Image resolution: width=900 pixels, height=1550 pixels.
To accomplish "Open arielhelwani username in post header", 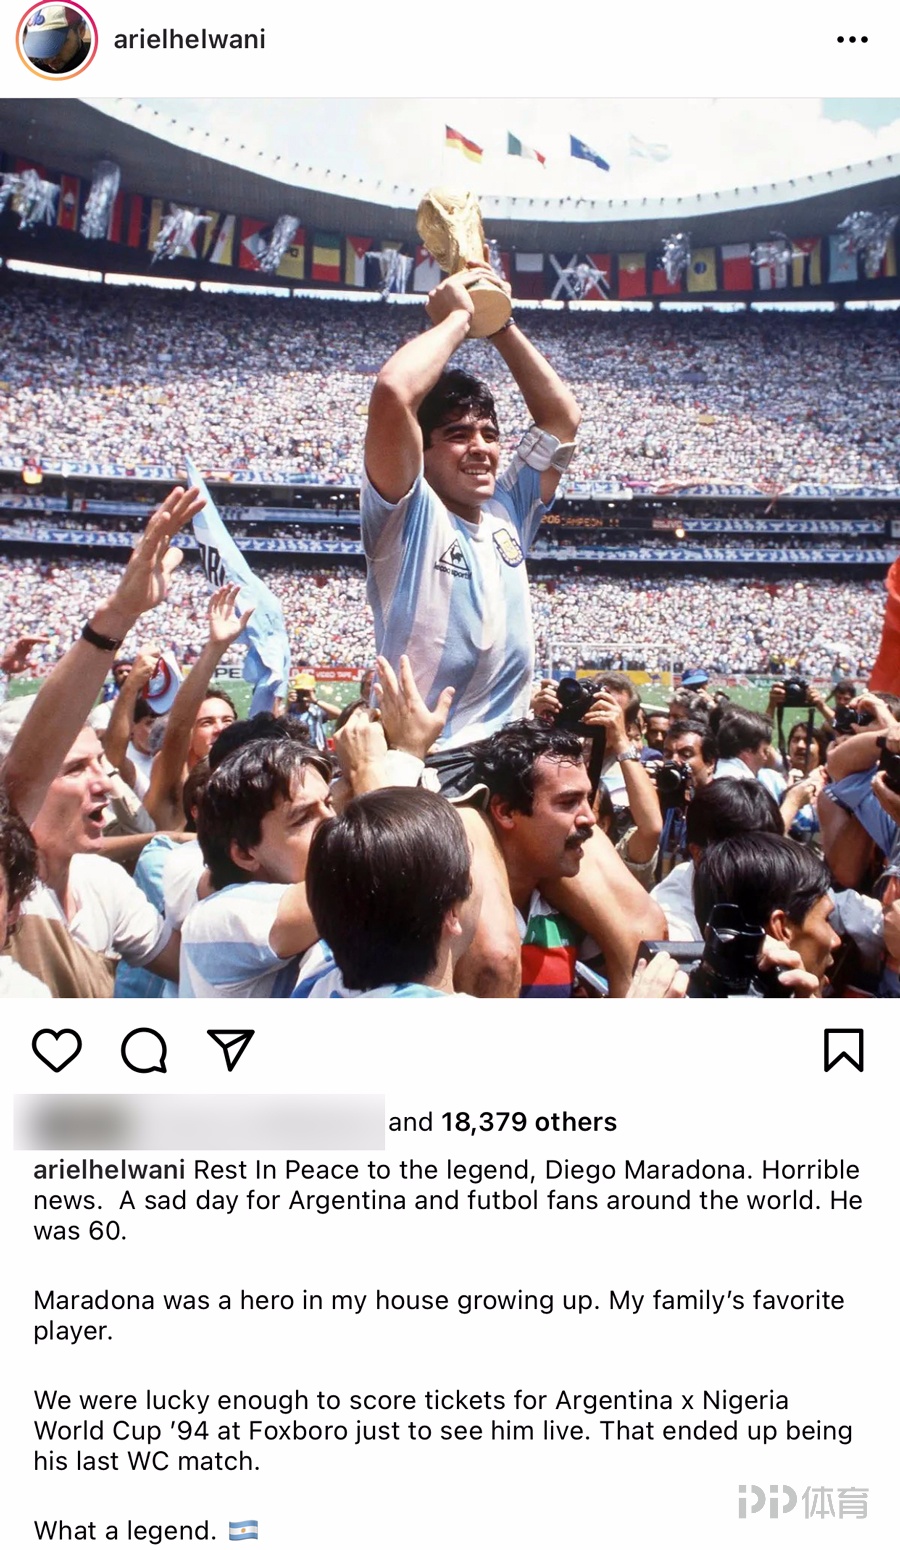I will pyautogui.click(x=189, y=40).
